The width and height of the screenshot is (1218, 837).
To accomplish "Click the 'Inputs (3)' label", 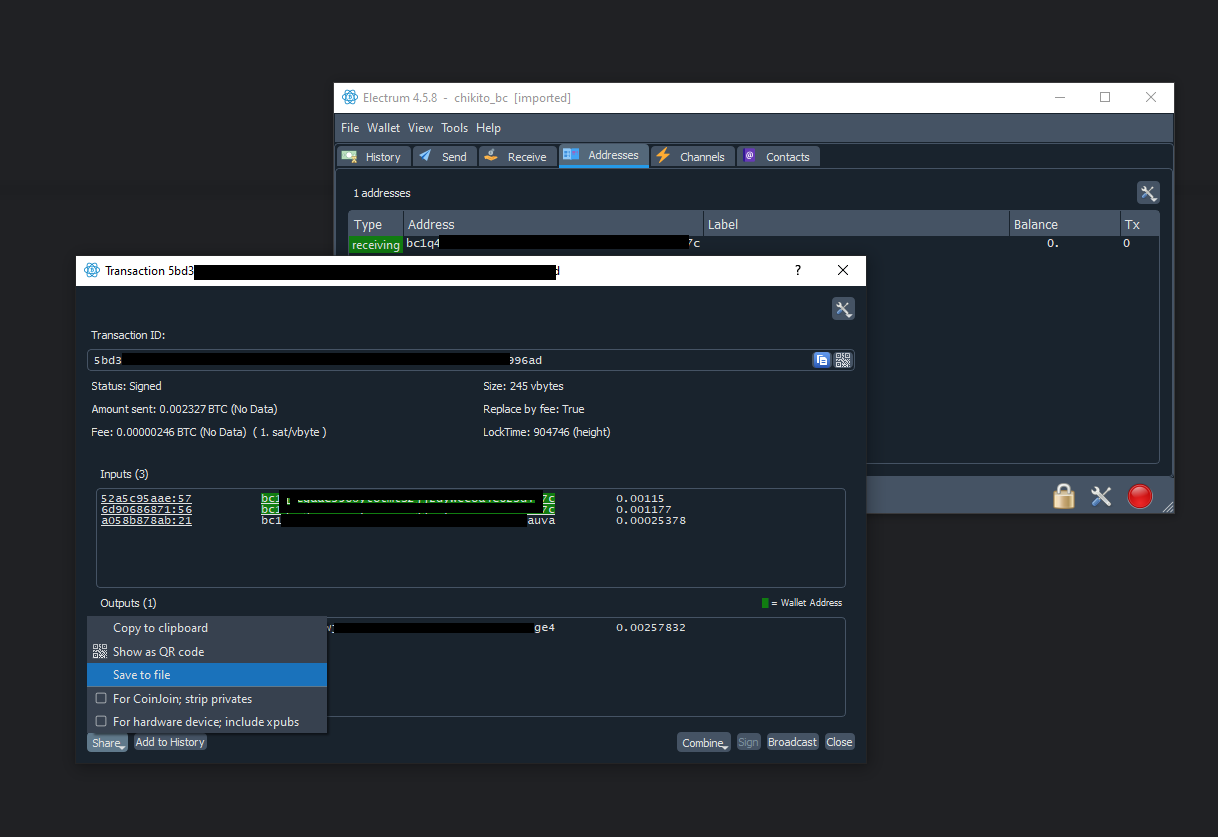I will (124, 474).
